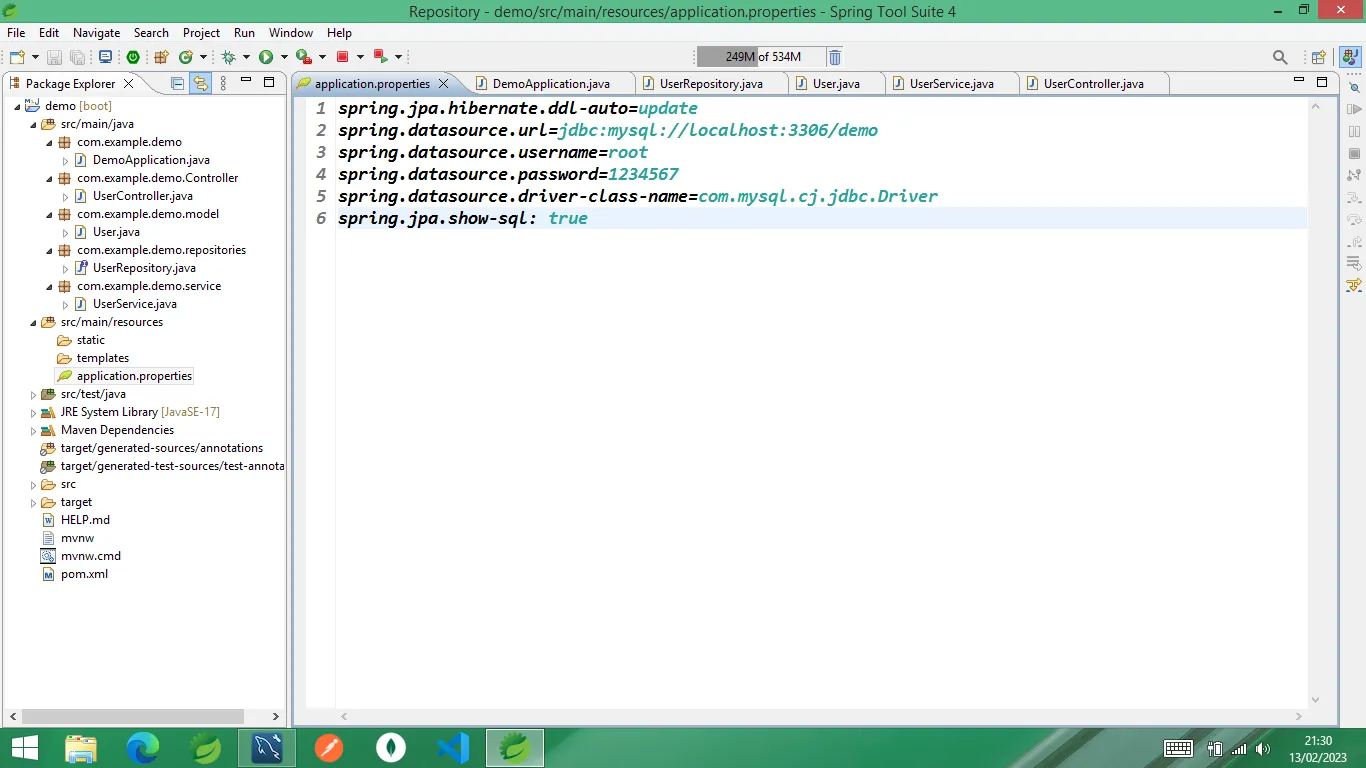Expand the Maven Dependencies node

click(x=33, y=430)
